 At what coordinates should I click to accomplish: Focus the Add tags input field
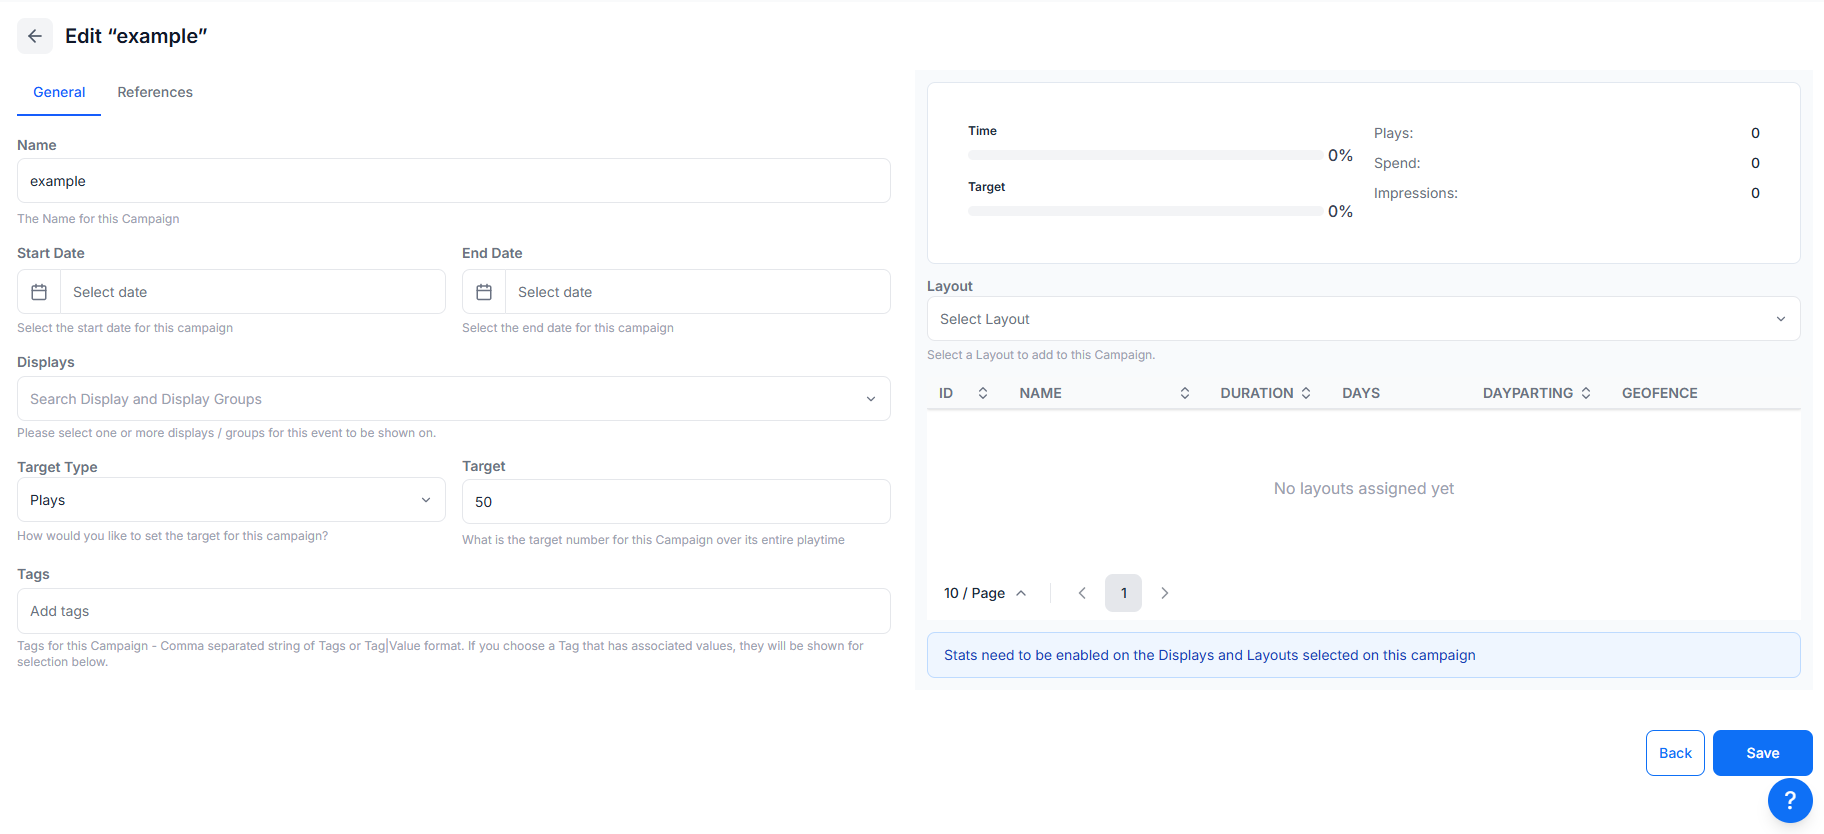click(454, 611)
